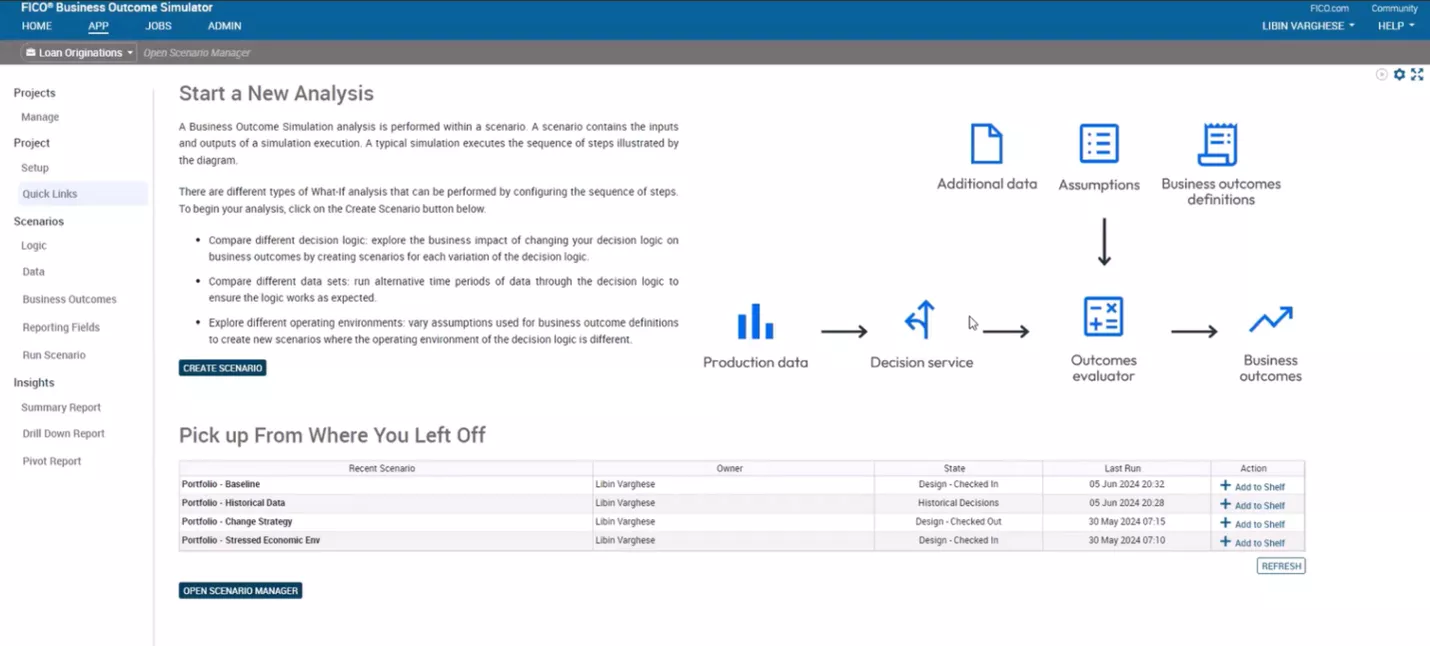Click the REFRESH button
1430x646 pixels.
pyautogui.click(x=1281, y=566)
